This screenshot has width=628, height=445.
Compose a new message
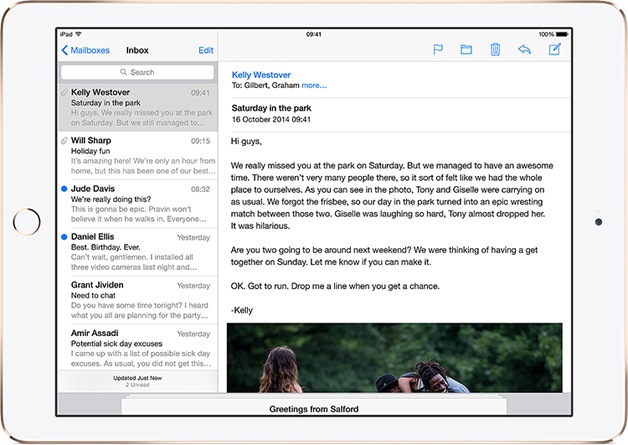click(555, 49)
